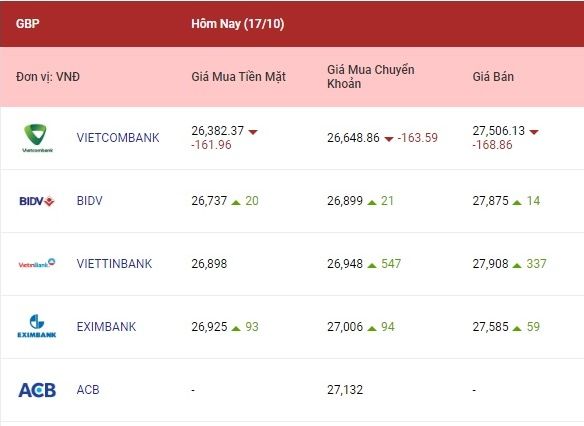This screenshot has width=584, height=426.
Task: Select the ACB name text
Action: pyautogui.click(x=88, y=390)
